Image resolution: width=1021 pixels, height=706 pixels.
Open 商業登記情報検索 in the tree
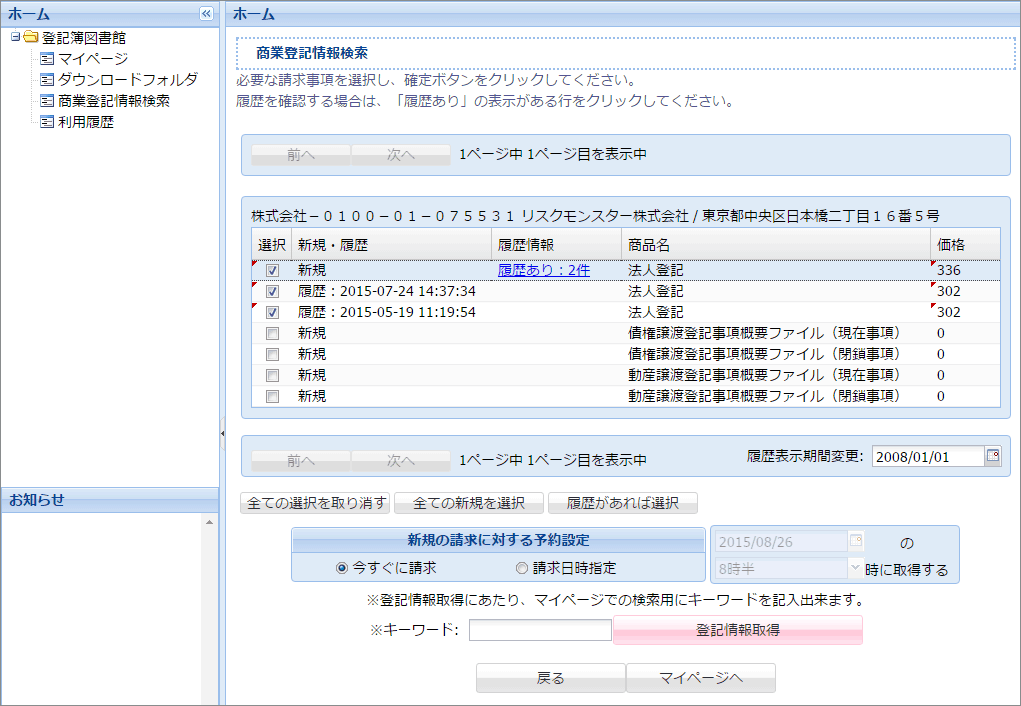113,101
